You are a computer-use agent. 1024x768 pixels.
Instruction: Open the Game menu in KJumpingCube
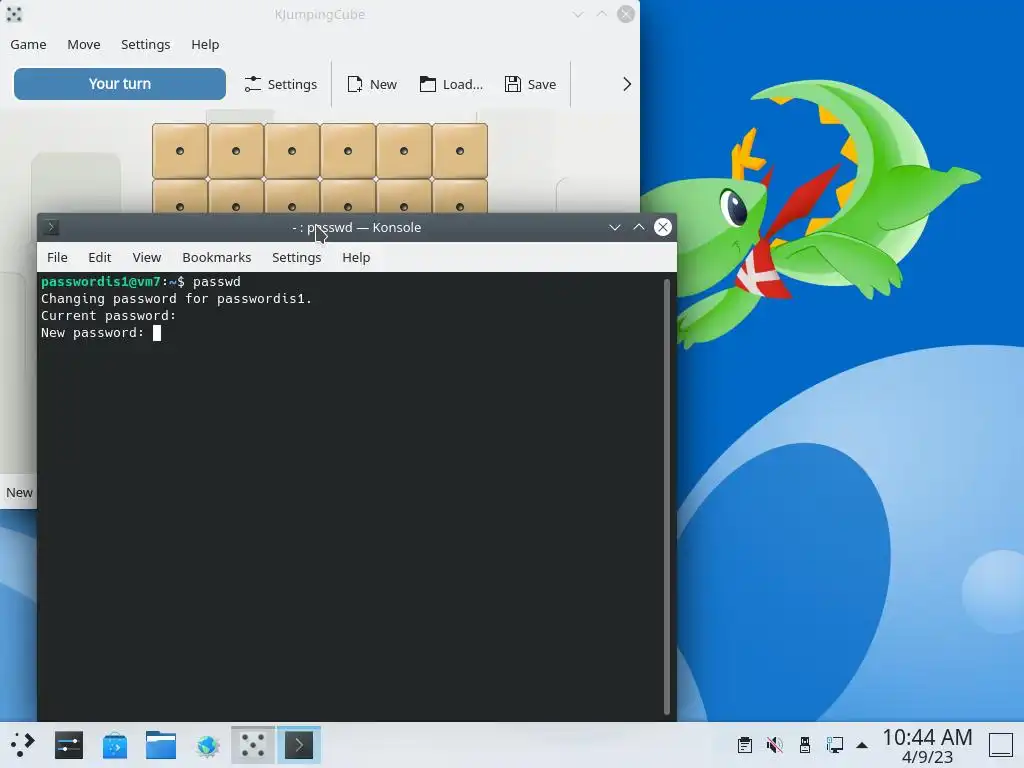(x=28, y=44)
